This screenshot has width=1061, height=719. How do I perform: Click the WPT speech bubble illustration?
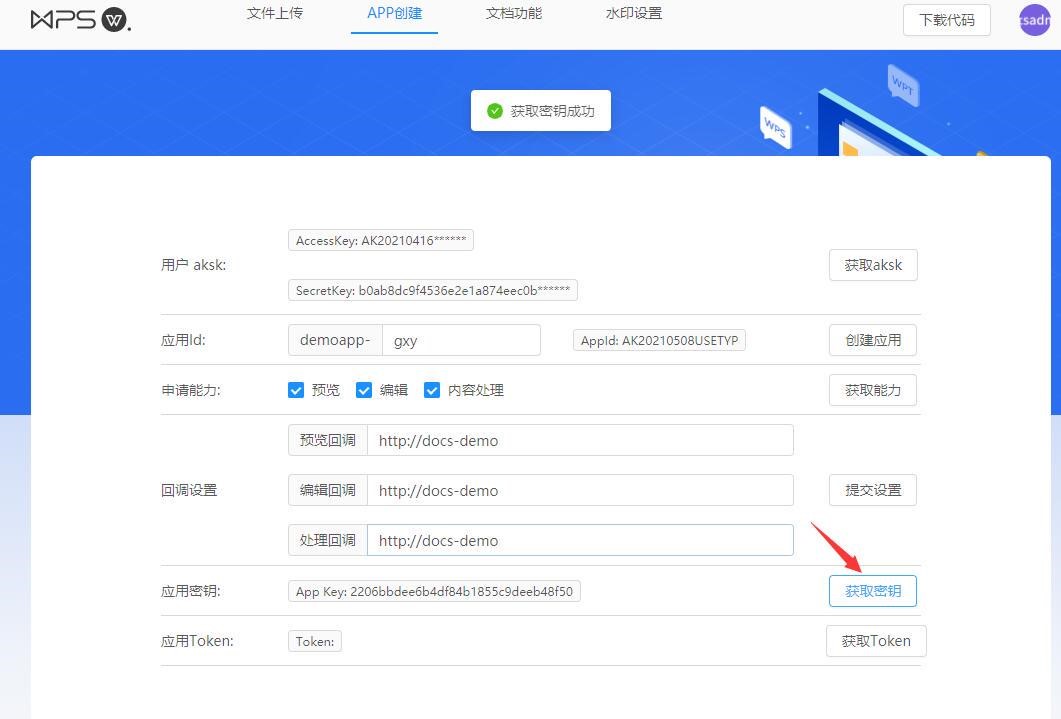(x=903, y=85)
